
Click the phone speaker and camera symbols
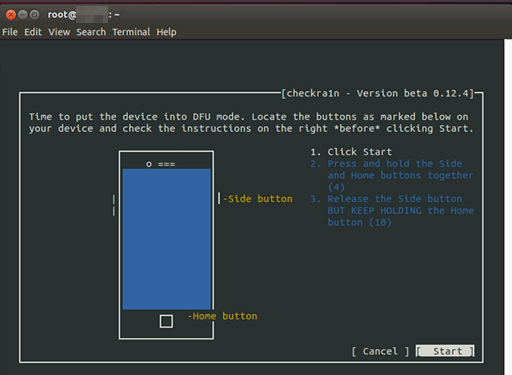tap(161, 164)
